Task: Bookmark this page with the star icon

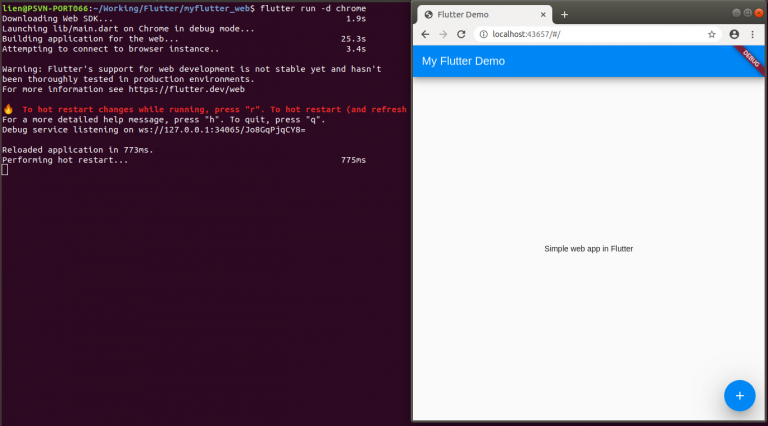Action: point(712,34)
